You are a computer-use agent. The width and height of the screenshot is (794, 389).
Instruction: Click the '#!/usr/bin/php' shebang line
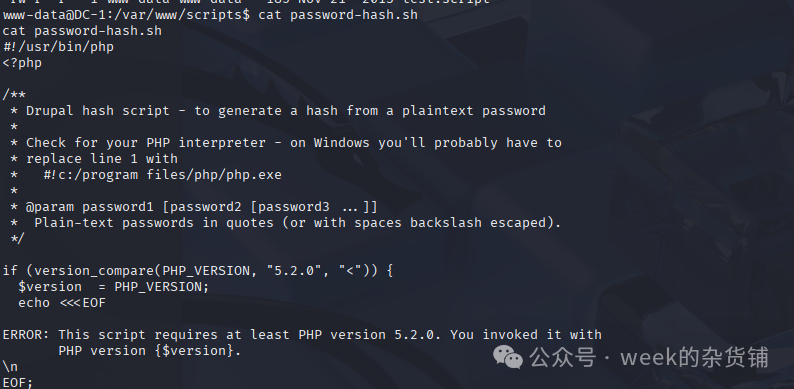58,47
